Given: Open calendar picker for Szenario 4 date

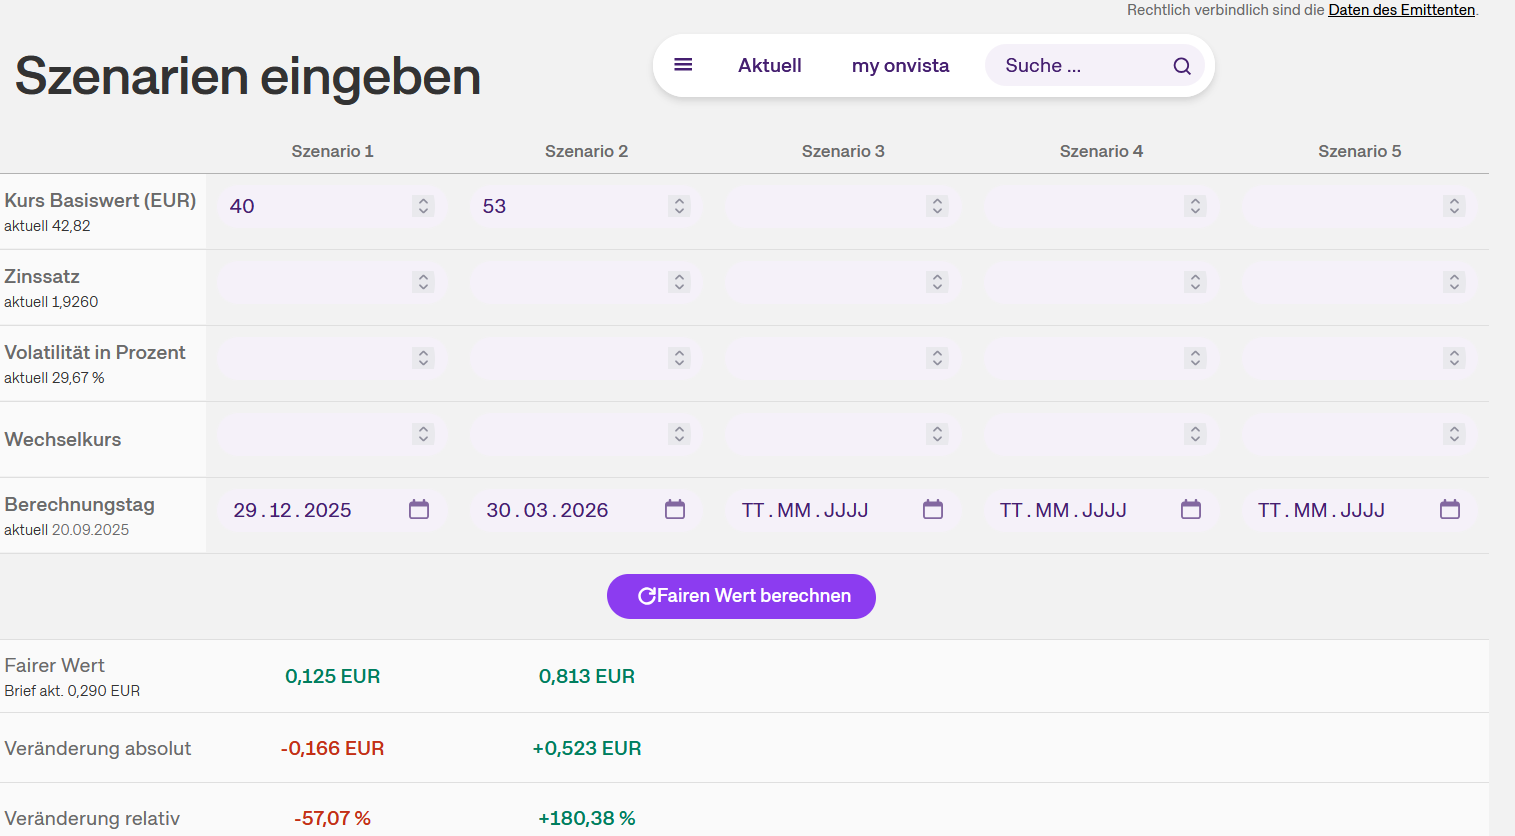Looking at the screenshot, I should pyautogui.click(x=1191, y=510).
